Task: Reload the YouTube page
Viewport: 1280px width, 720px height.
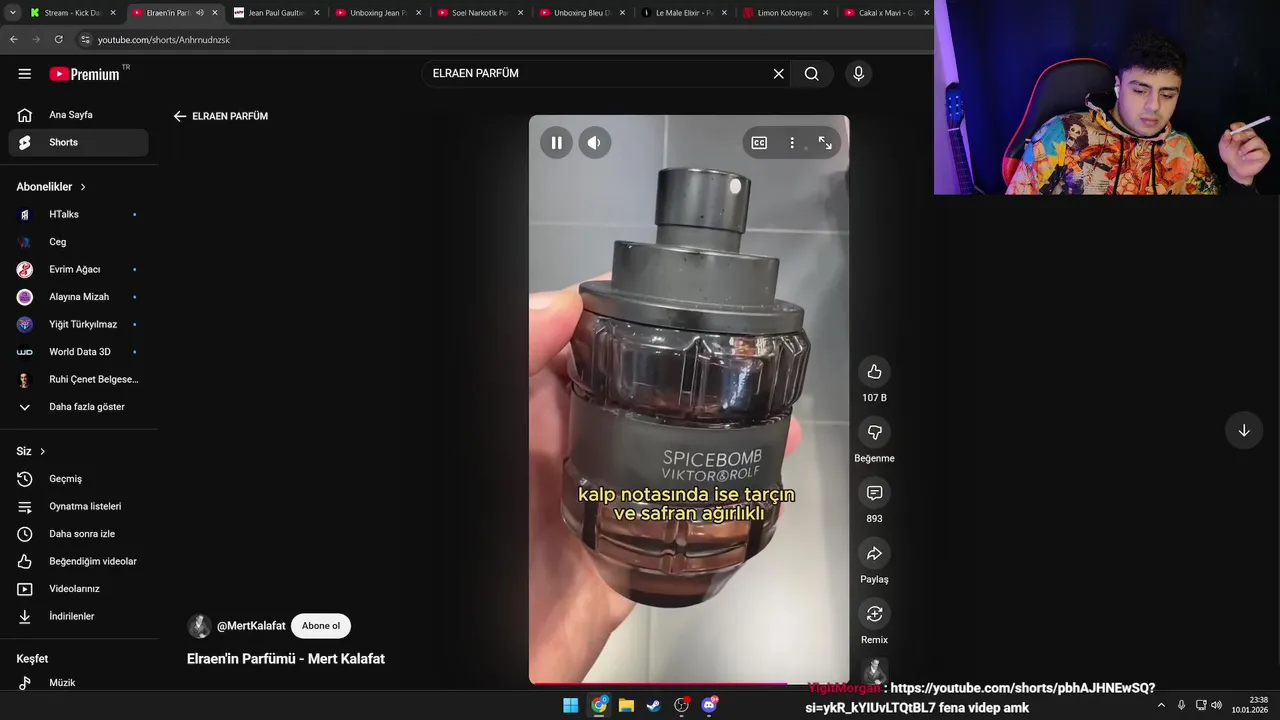Action: coord(58,39)
